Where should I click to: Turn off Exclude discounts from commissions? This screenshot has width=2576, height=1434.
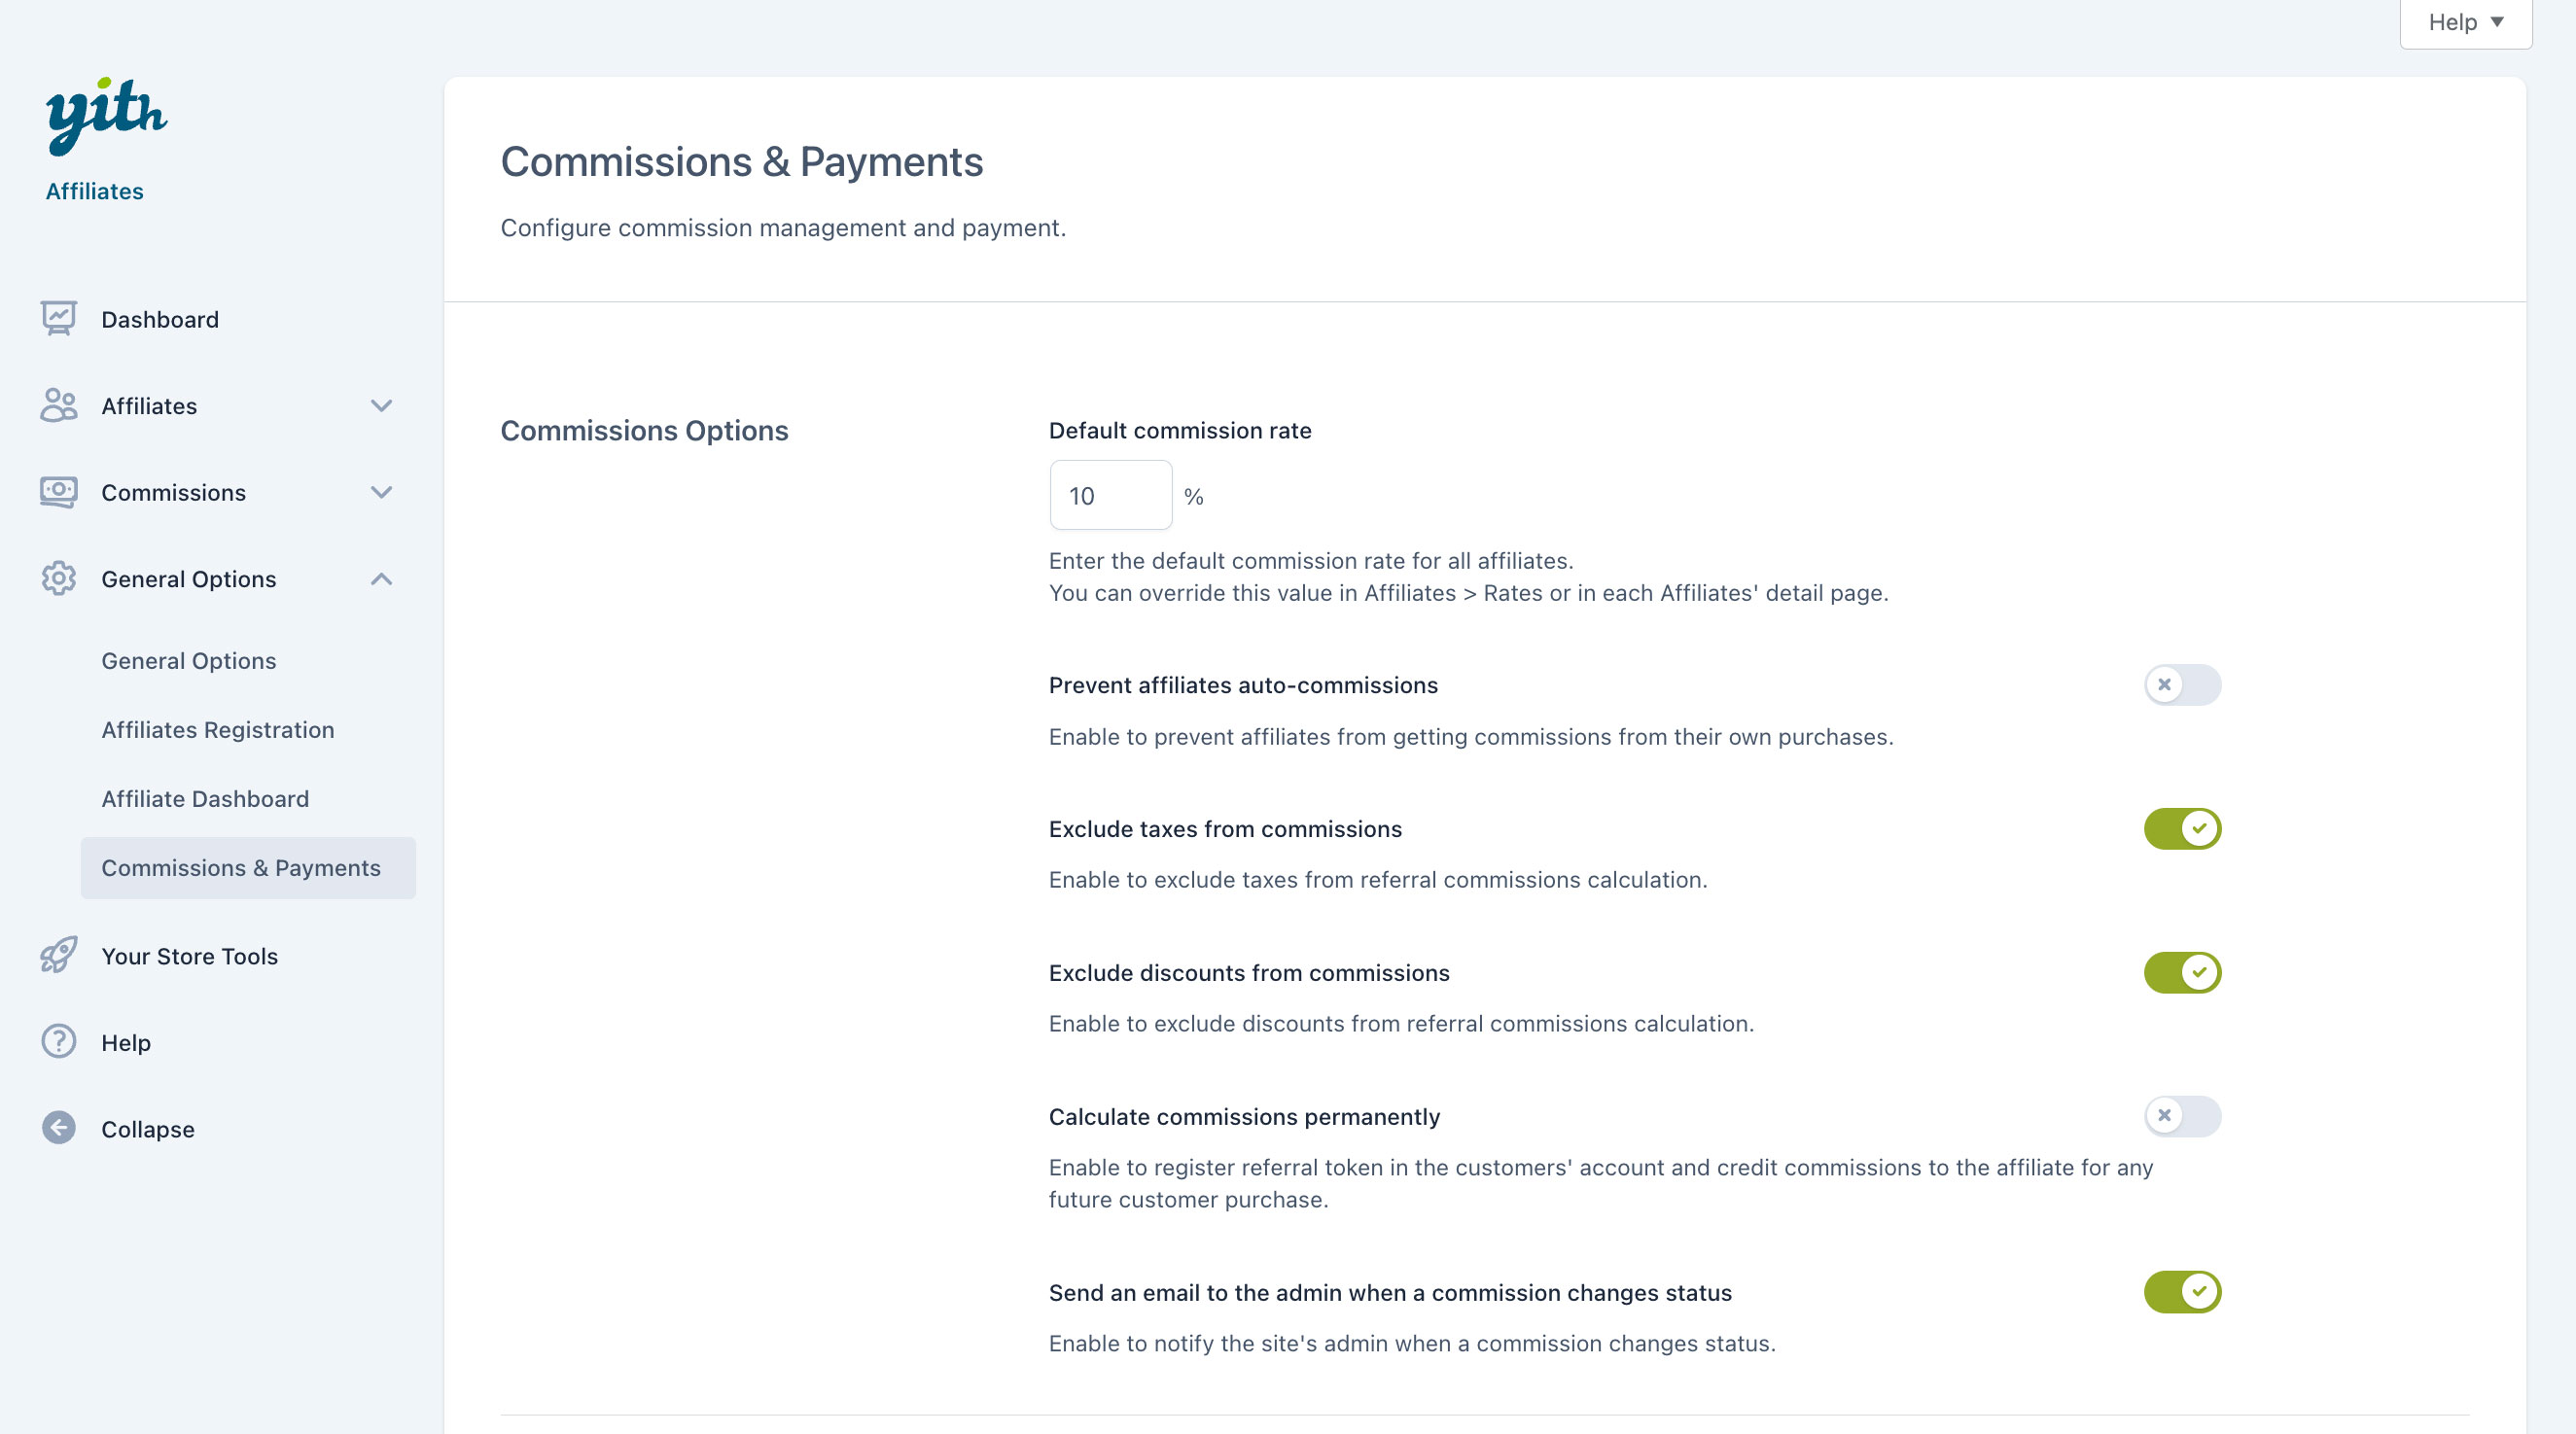click(x=2182, y=973)
